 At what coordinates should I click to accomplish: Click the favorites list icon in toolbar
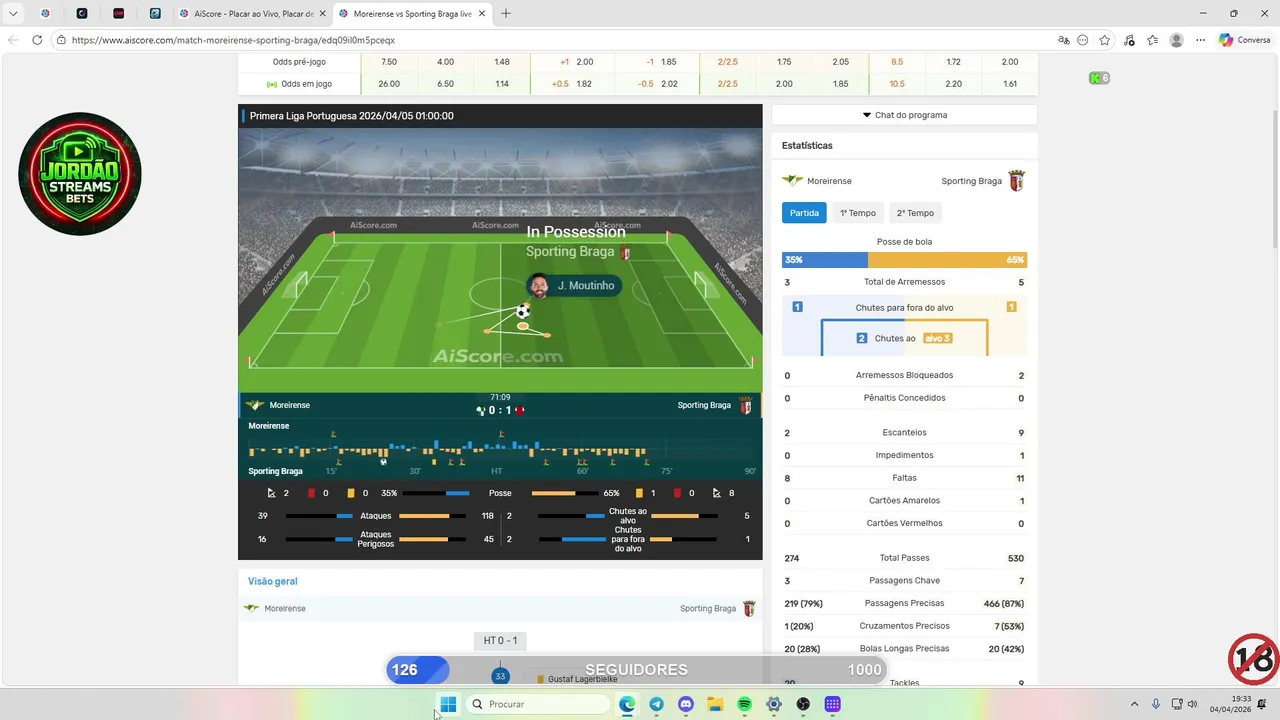[x=1153, y=40]
